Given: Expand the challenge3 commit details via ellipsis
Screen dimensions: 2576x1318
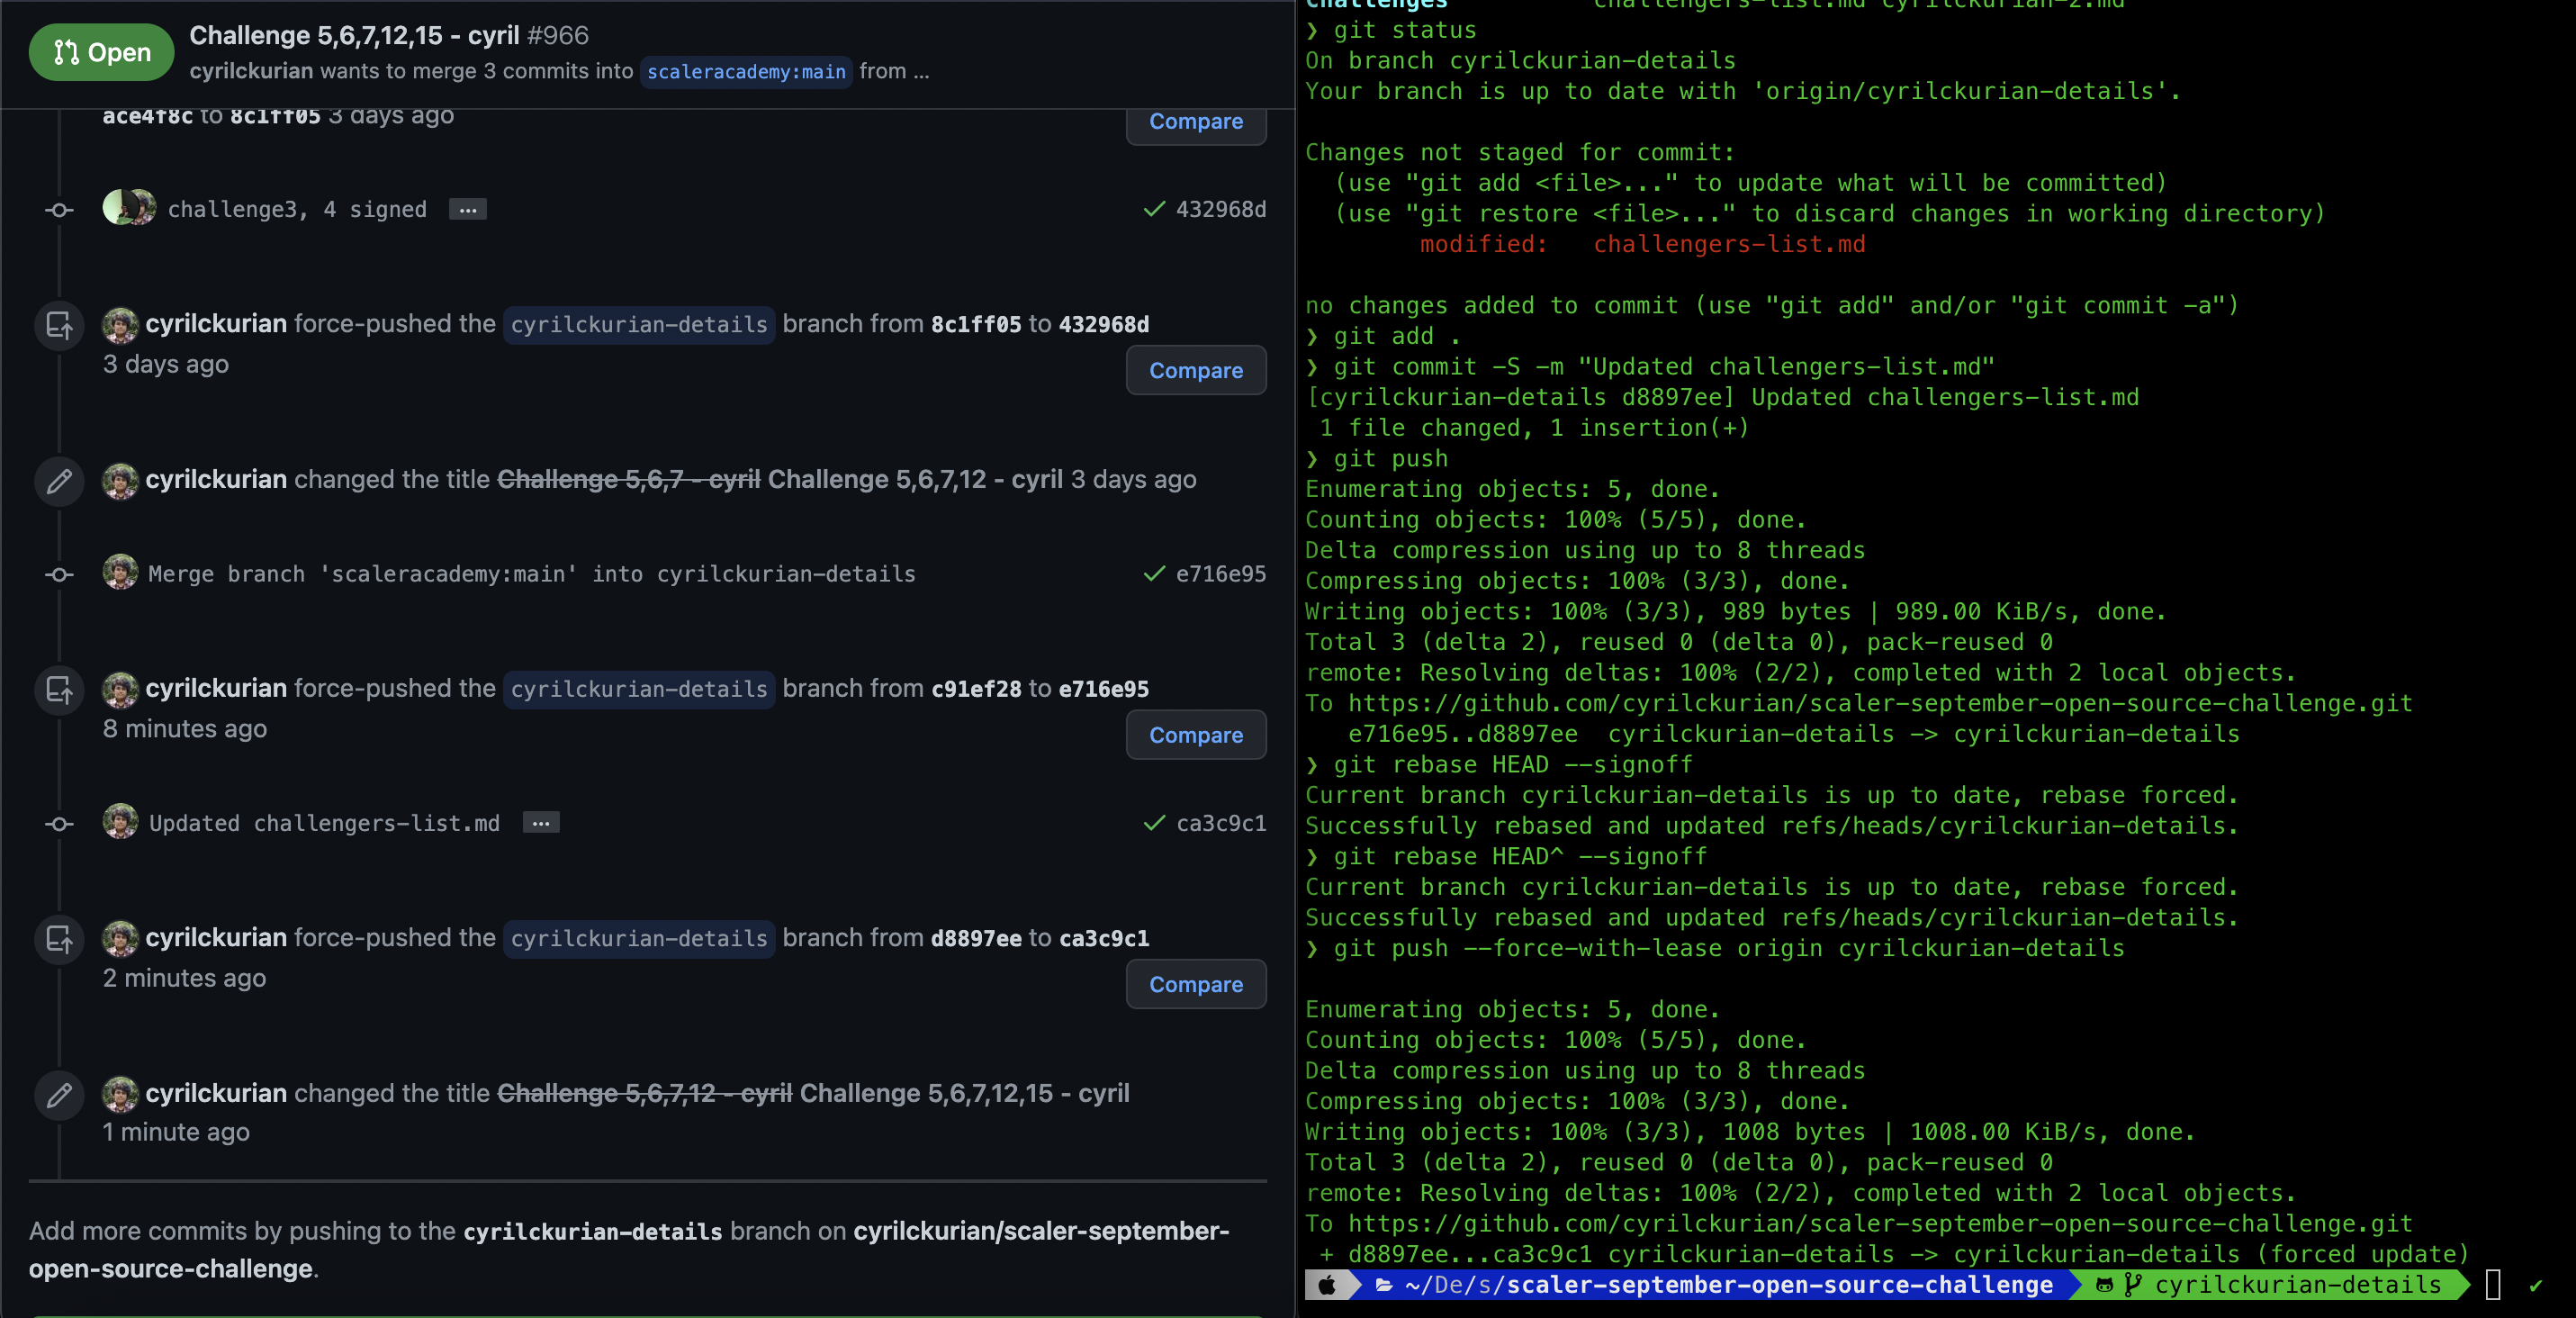Looking at the screenshot, I should click(x=468, y=209).
